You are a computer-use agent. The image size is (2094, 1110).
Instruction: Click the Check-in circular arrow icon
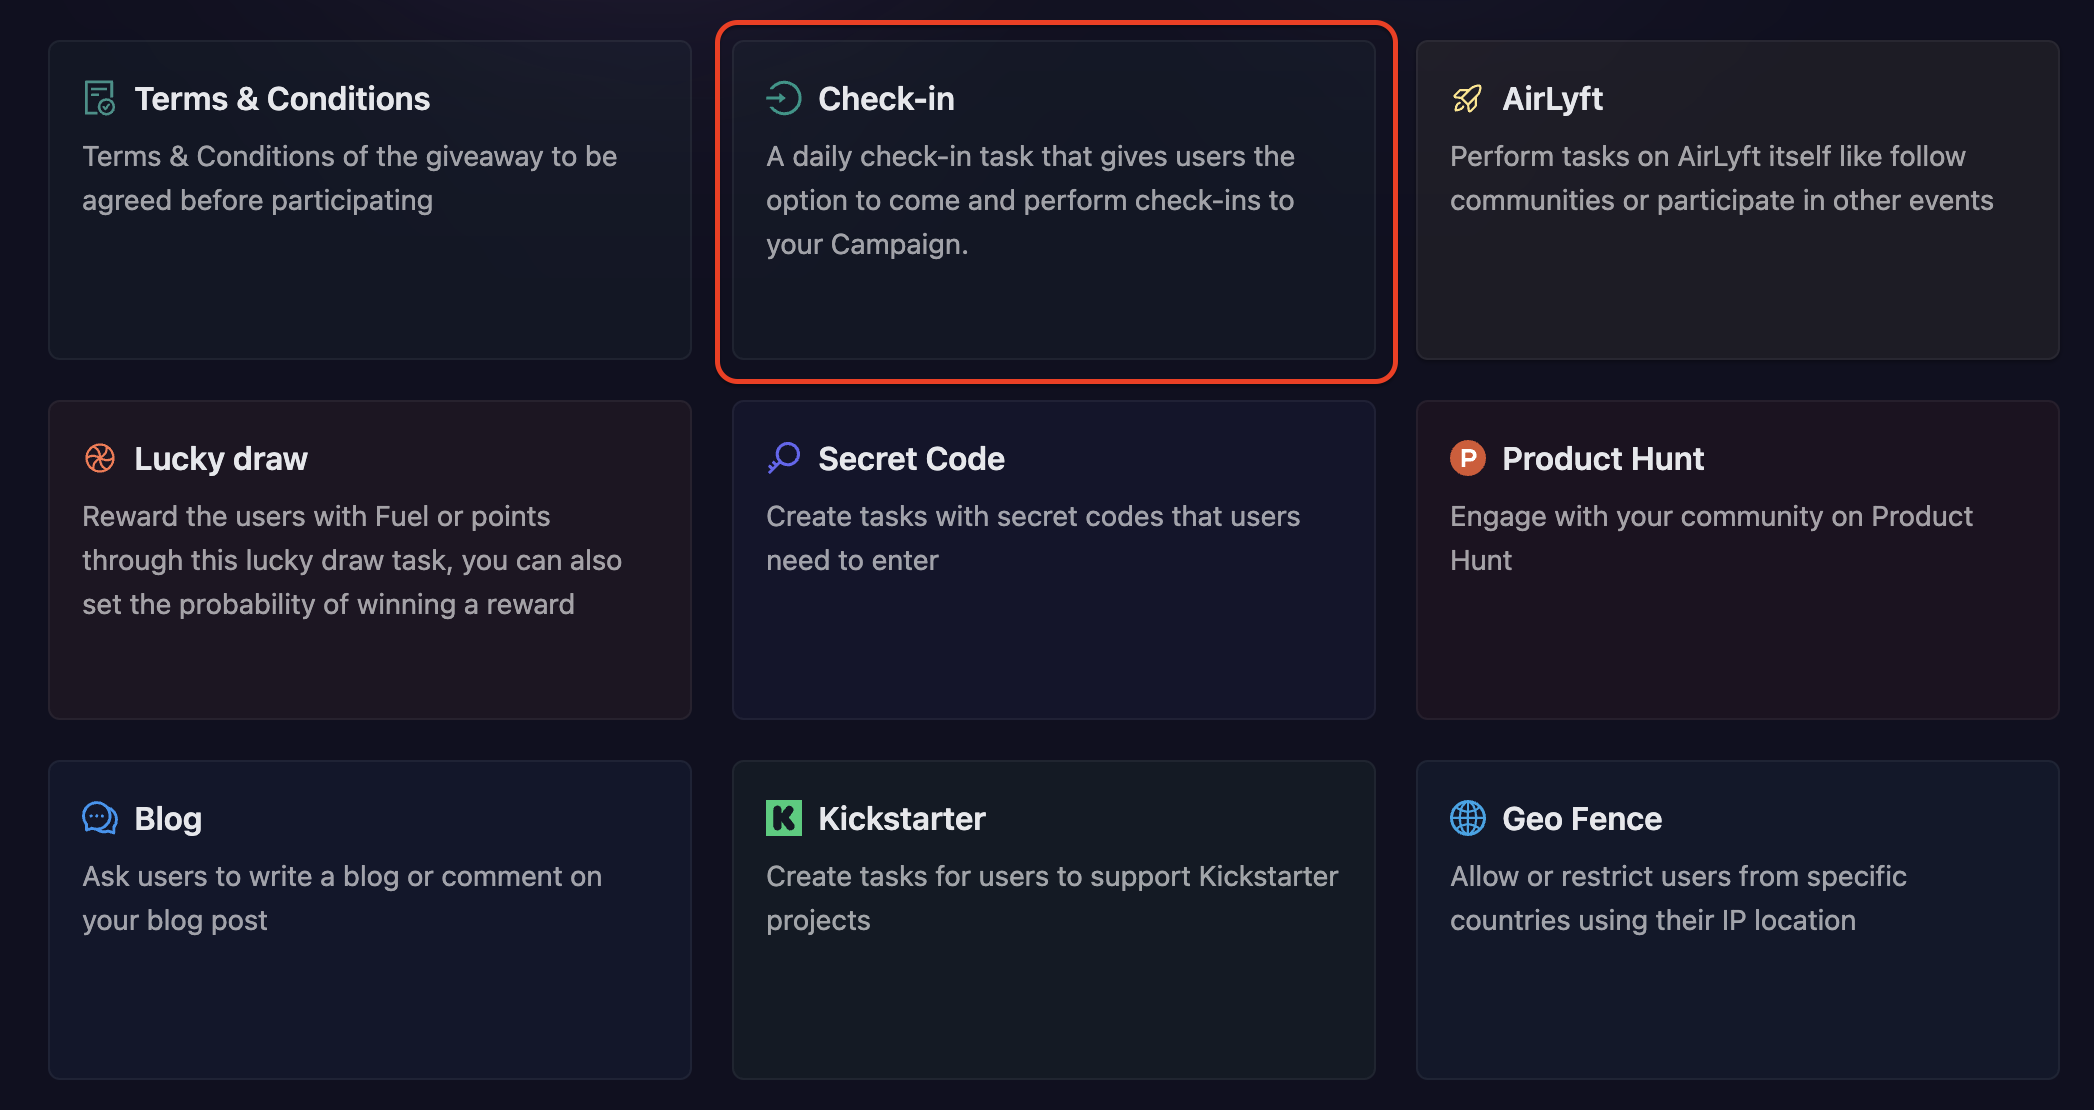click(783, 98)
